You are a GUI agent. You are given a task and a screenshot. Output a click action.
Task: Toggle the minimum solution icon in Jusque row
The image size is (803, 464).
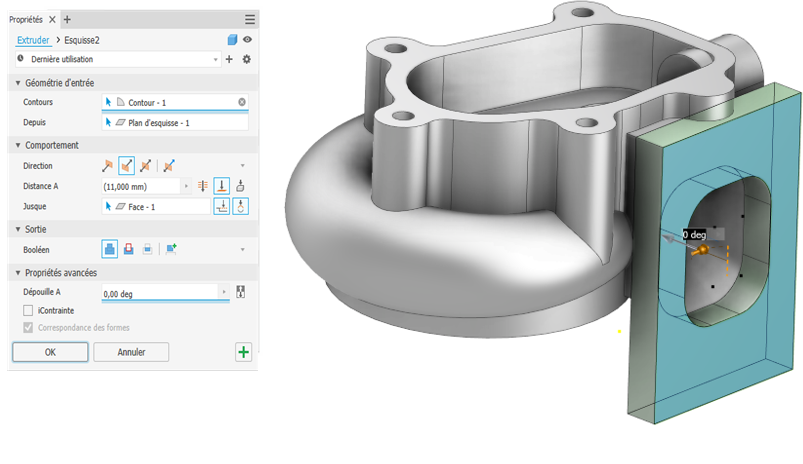tap(241, 206)
